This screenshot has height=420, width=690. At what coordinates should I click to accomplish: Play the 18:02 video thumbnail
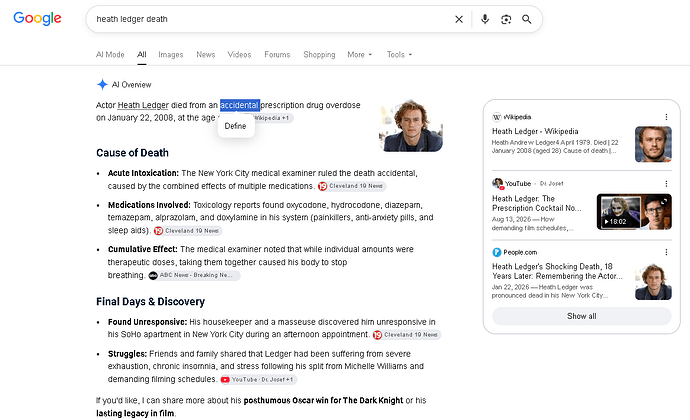[634, 212]
